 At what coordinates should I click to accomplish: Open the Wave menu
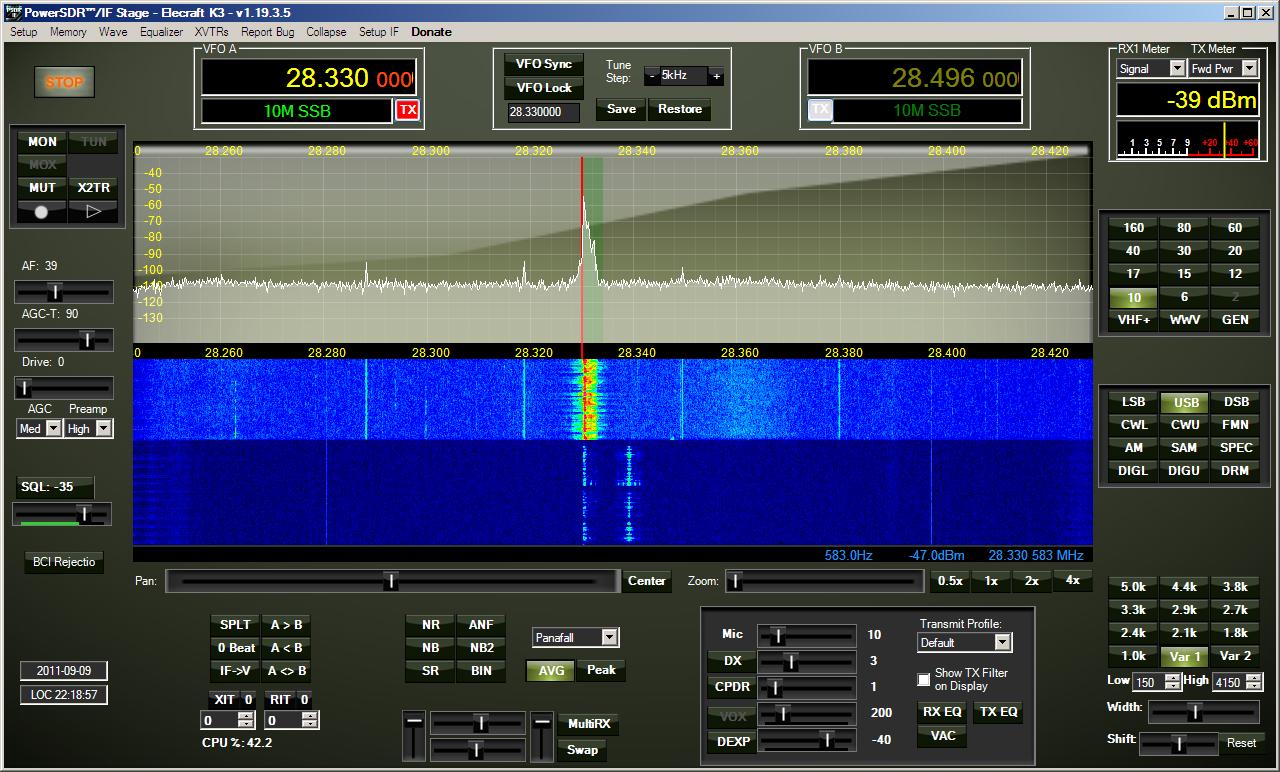[x=113, y=32]
